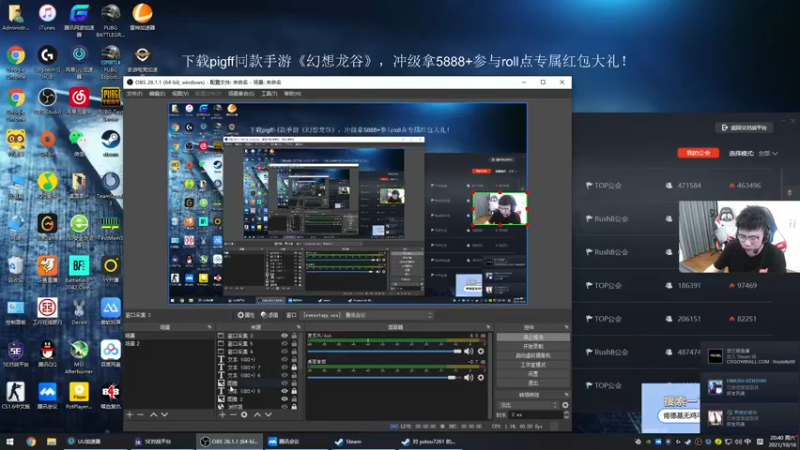The height and width of the screenshot is (450, 800).
Task: Open OBS 文件(F) menu
Action: 135,94
